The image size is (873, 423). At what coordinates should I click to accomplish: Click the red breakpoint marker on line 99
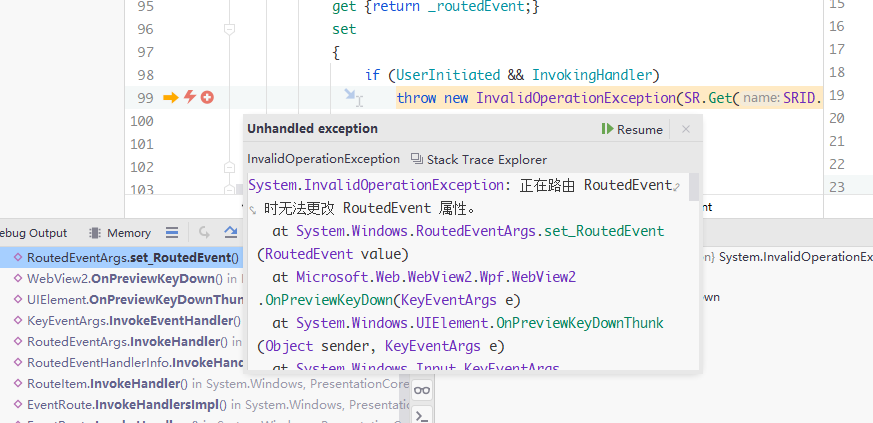click(207, 98)
